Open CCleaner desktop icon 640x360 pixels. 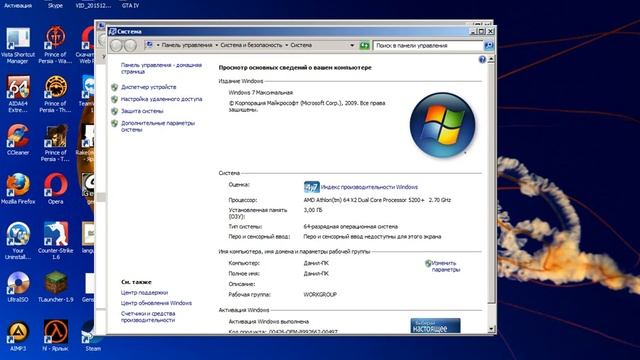[18, 140]
